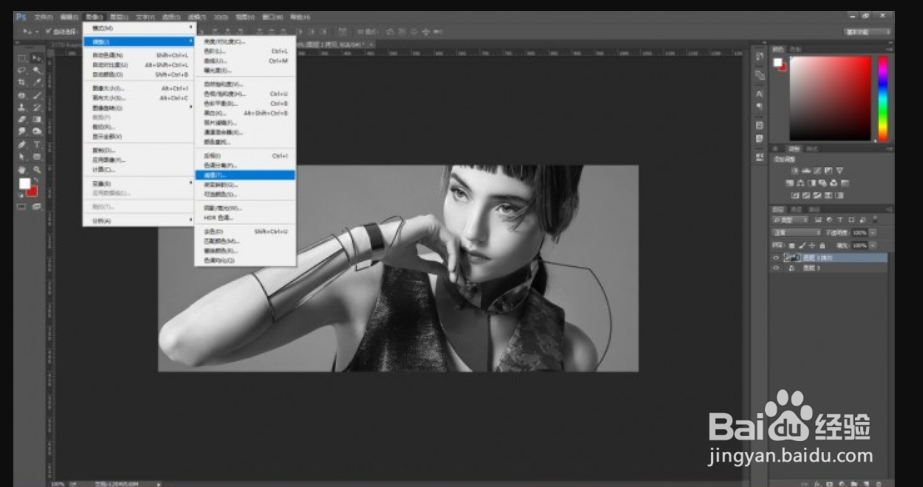
Task: Expand Variables submenu in Image menu
Action: coord(138,184)
